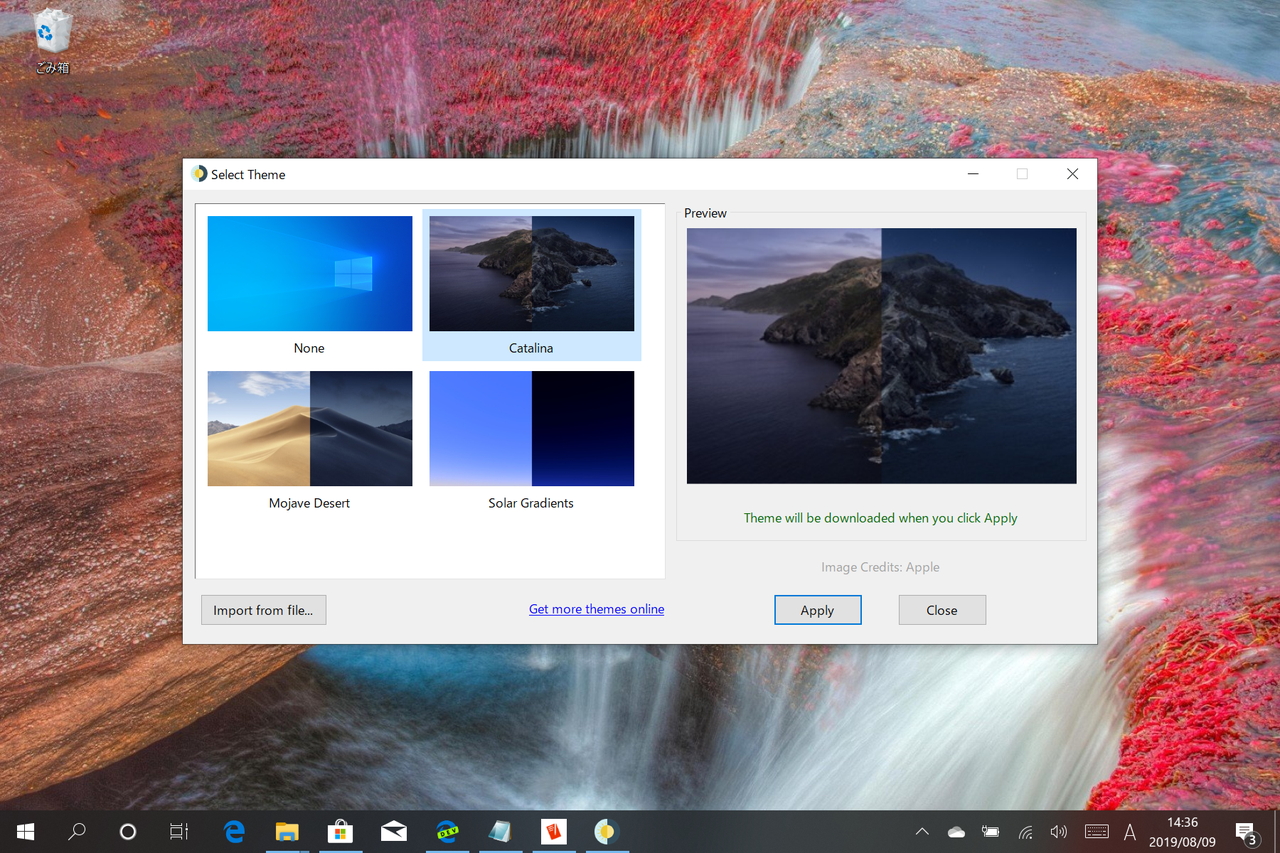Open the red Office taskbar icon
Viewport: 1280px width, 853px height.
tap(553, 831)
